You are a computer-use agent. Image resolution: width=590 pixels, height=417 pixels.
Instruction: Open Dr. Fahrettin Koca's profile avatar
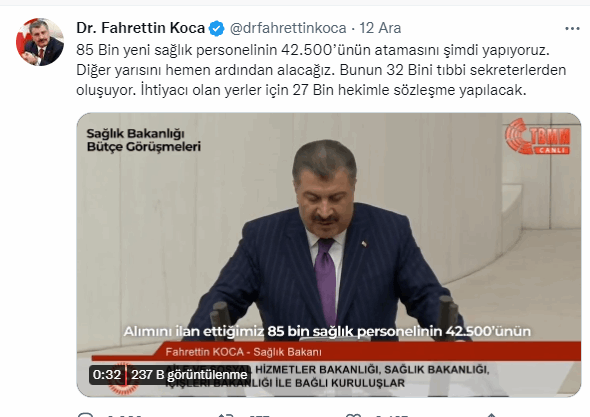click(40, 42)
